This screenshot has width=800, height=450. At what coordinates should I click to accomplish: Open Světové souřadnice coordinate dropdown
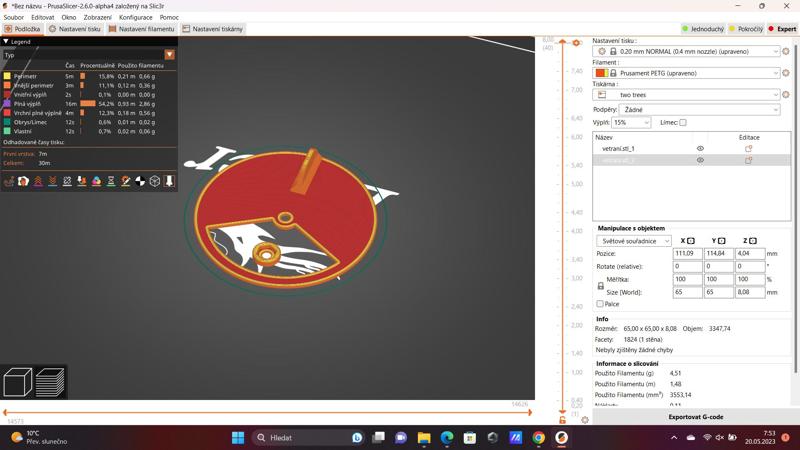[634, 241]
